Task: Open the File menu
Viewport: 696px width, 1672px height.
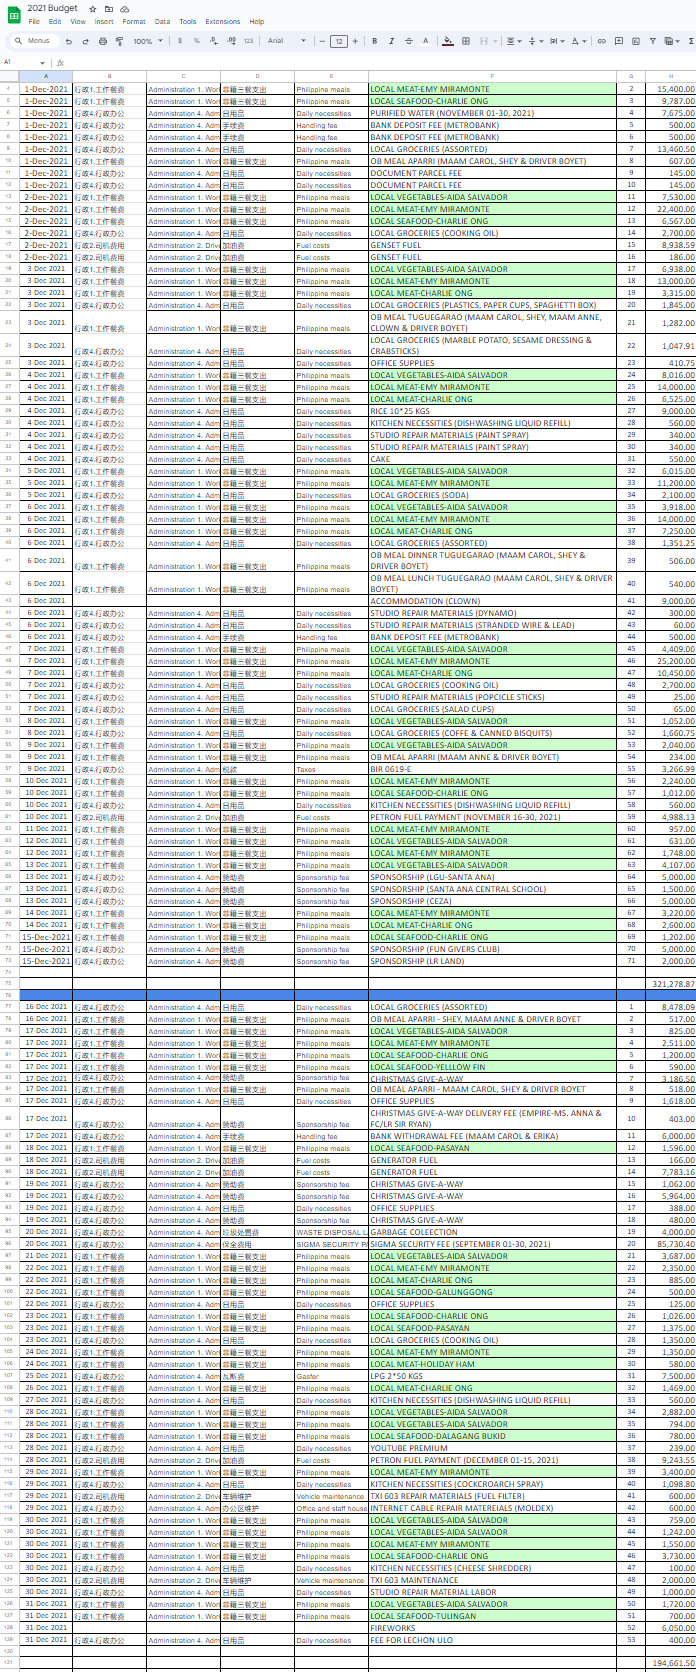Action: tap(34, 21)
